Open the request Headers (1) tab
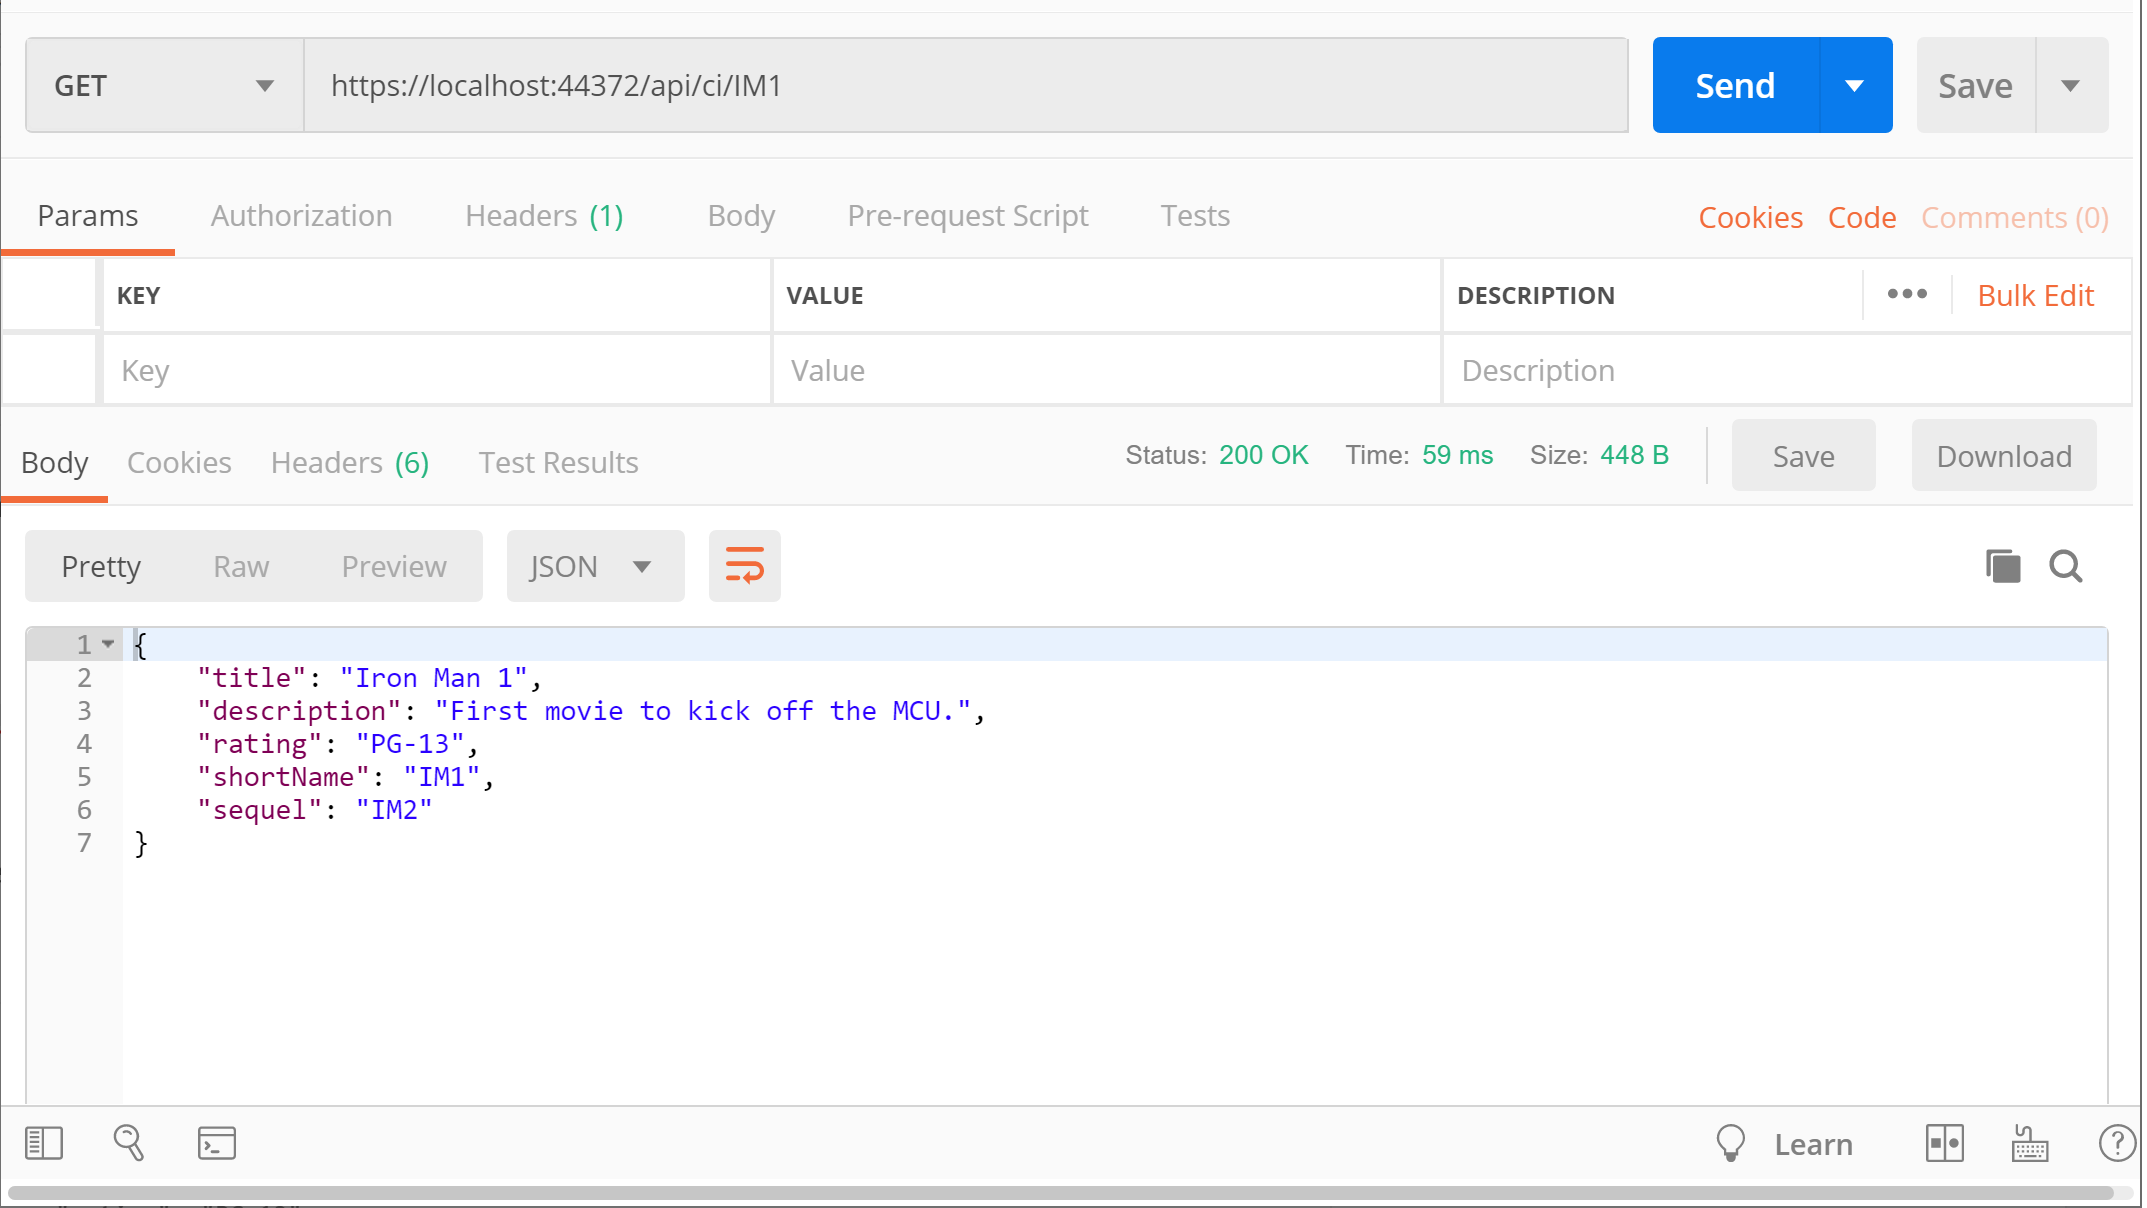This screenshot has width=2147, height=1208. click(x=544, y=216)
